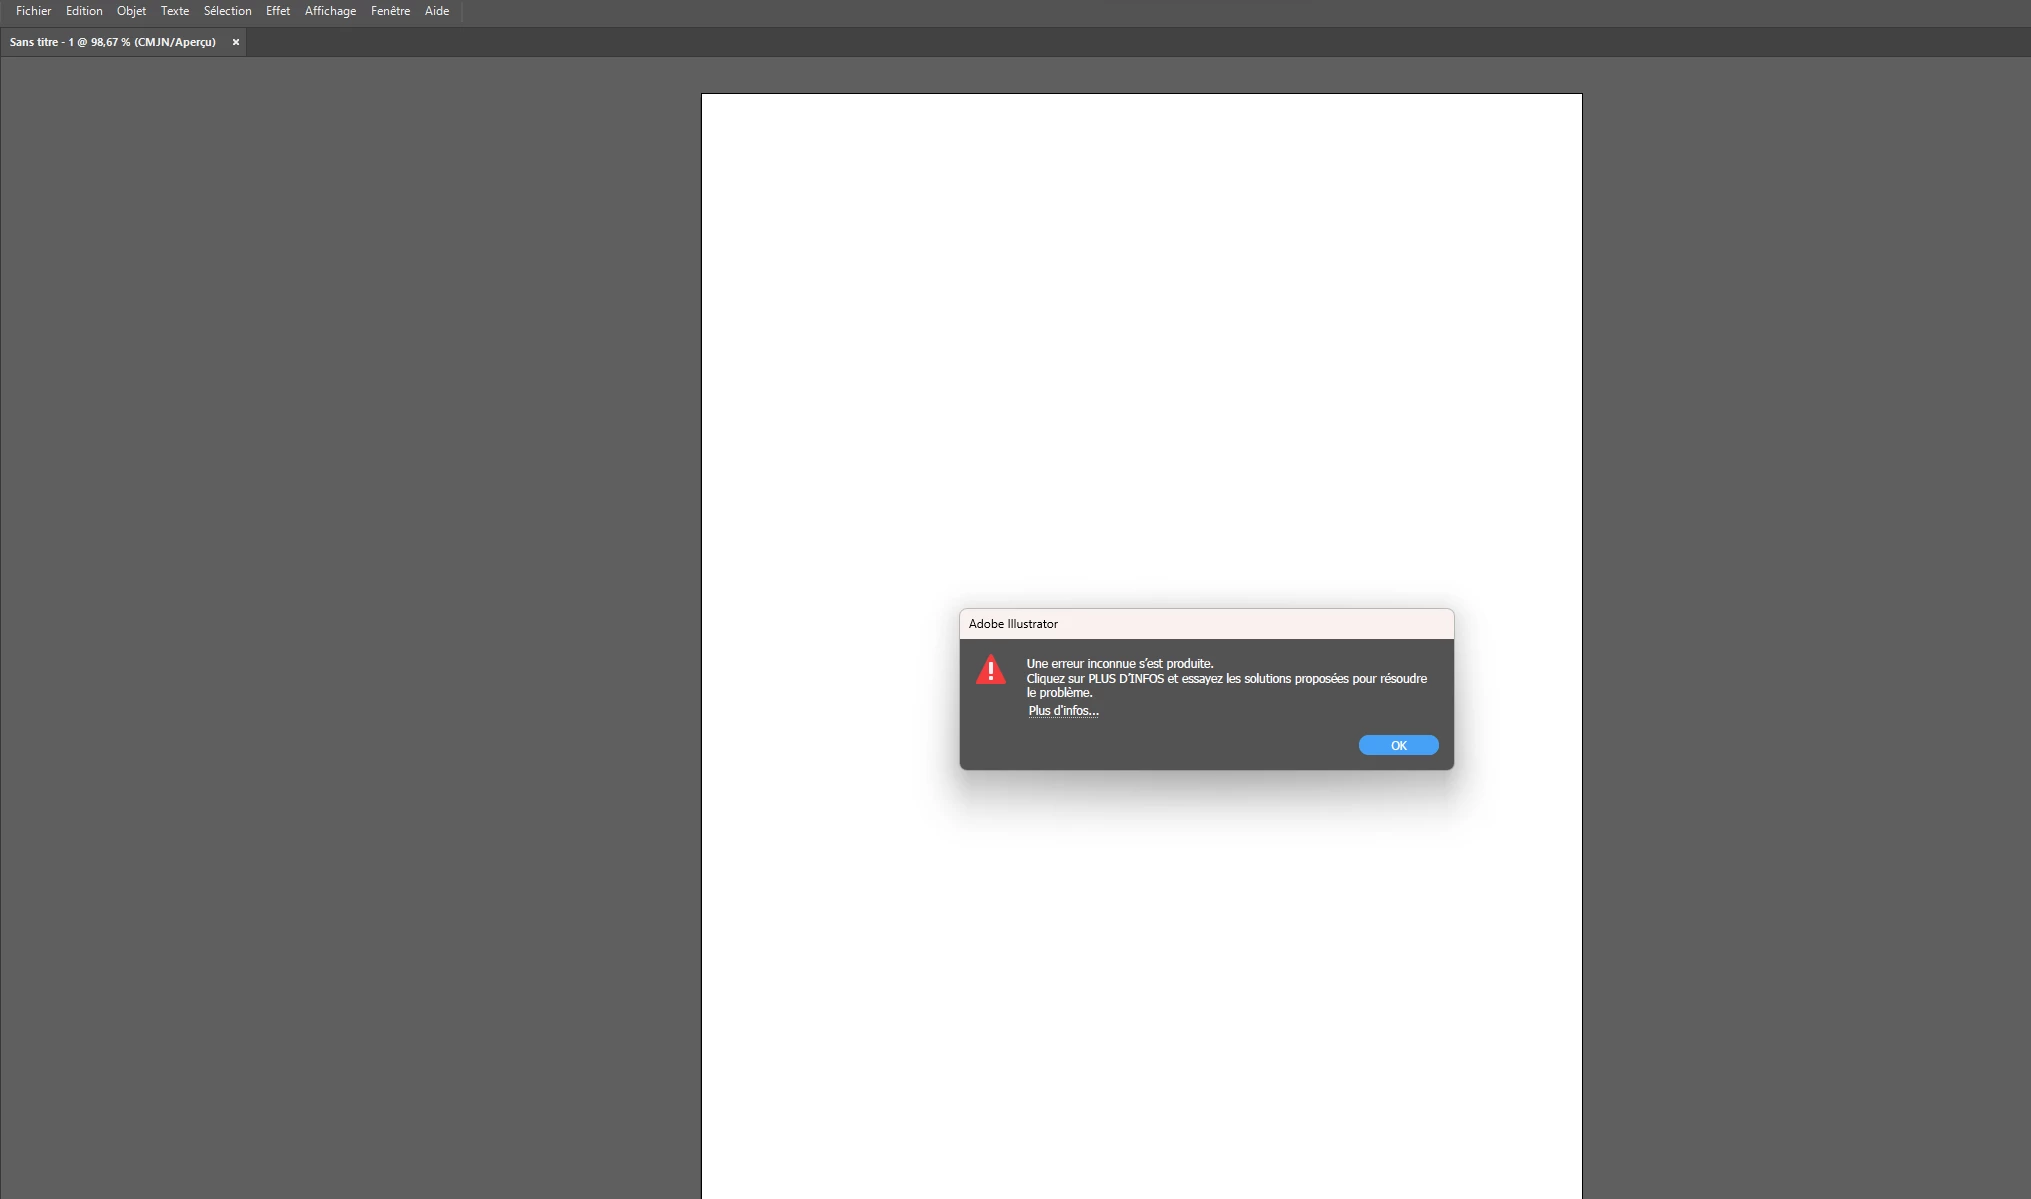
Task: Open the Texte menu
Action: click(175, 11)
